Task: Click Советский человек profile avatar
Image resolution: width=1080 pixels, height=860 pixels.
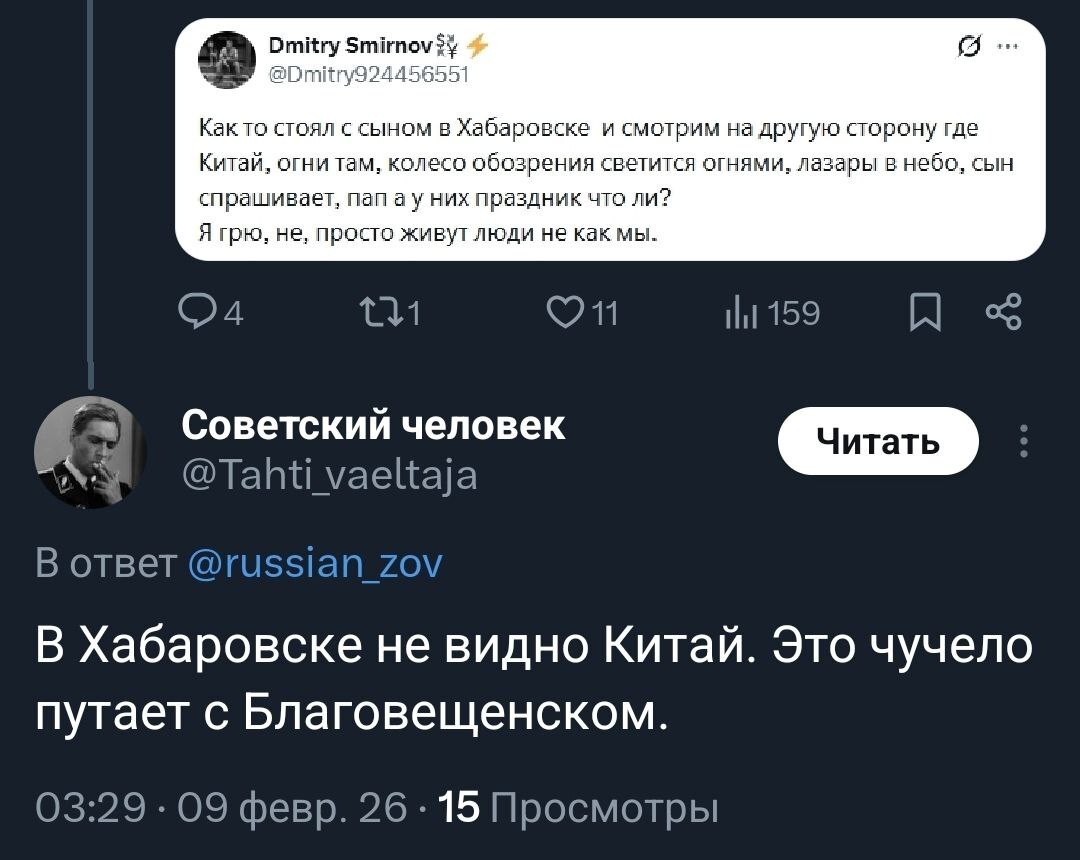Action: 91,452
